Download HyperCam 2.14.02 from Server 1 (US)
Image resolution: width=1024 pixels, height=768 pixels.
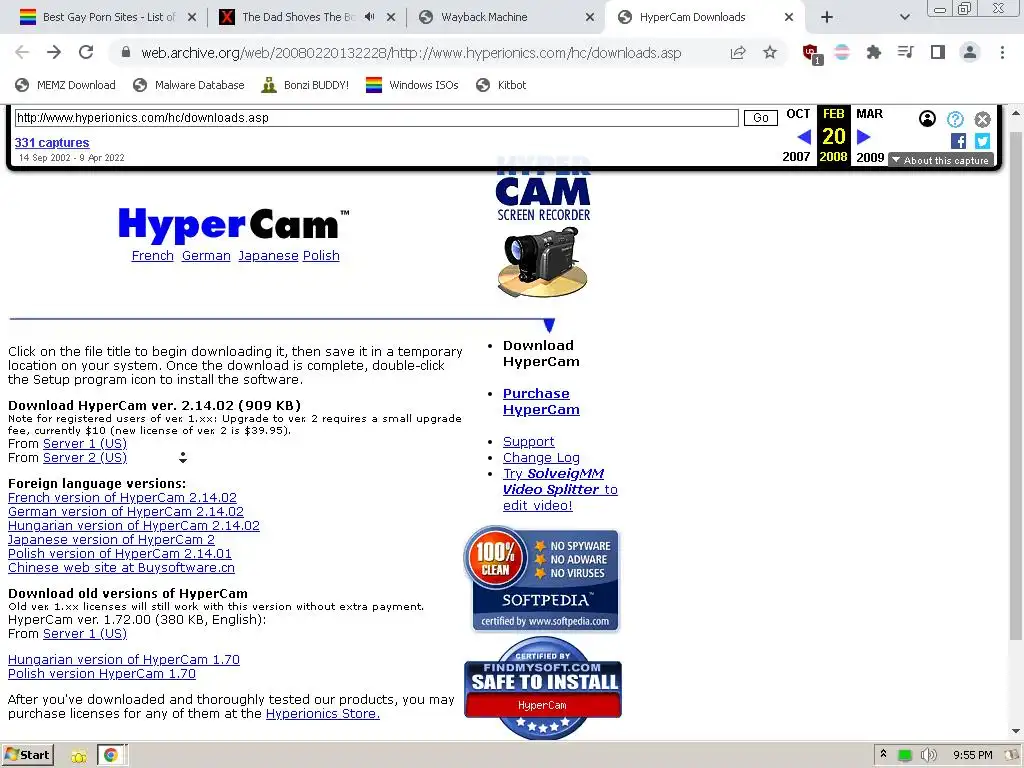[85, 443]
